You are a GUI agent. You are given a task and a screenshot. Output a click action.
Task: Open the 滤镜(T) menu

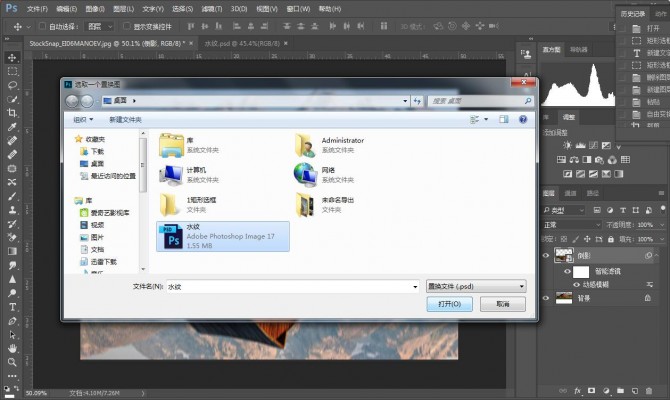tap(212, 9)
